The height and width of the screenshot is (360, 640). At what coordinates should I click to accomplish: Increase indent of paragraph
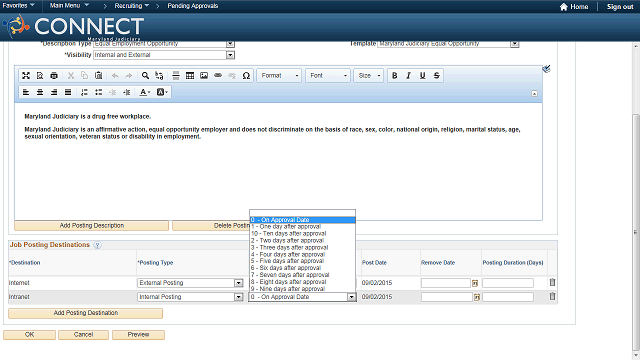point(127,92)
